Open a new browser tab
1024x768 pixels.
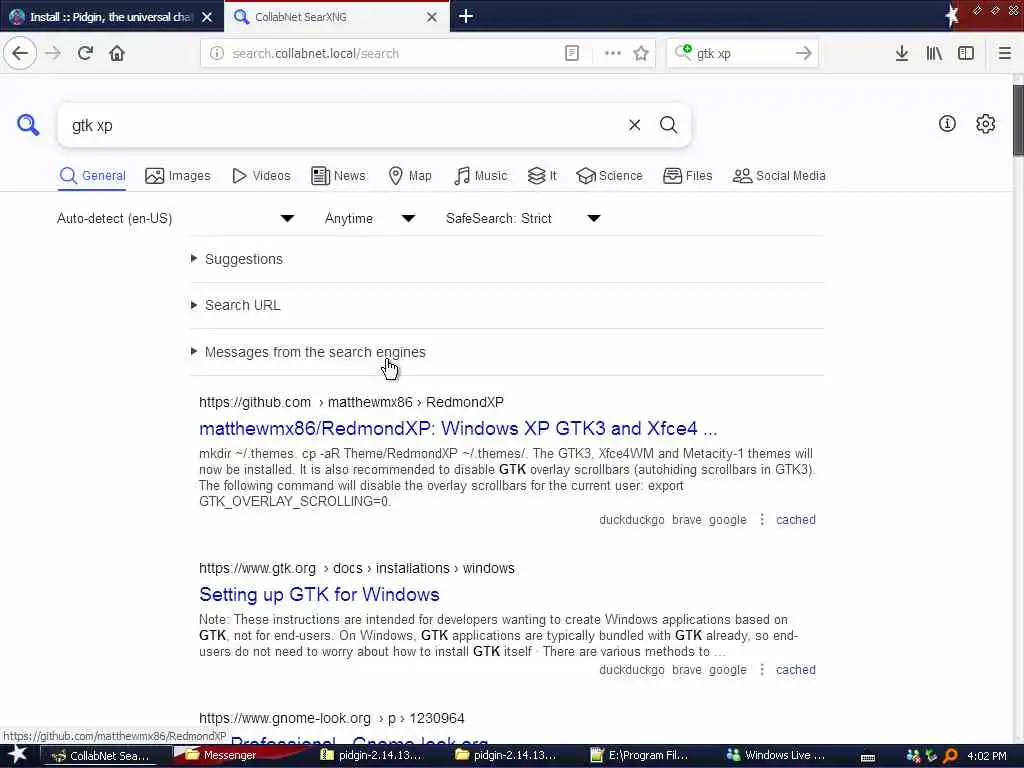[466, 16]
